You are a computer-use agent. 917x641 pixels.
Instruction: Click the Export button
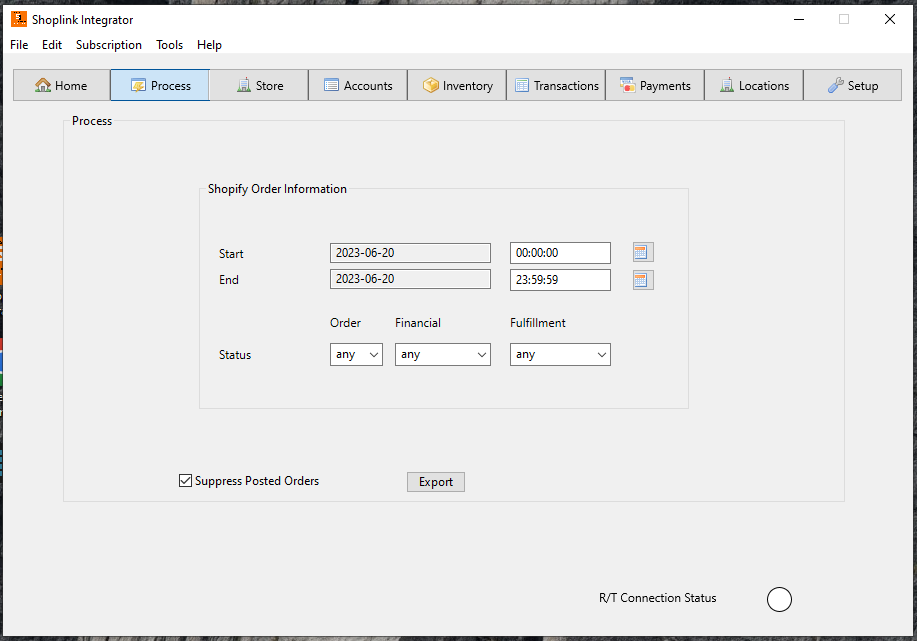pyautogui.click(x=436, y=482)
